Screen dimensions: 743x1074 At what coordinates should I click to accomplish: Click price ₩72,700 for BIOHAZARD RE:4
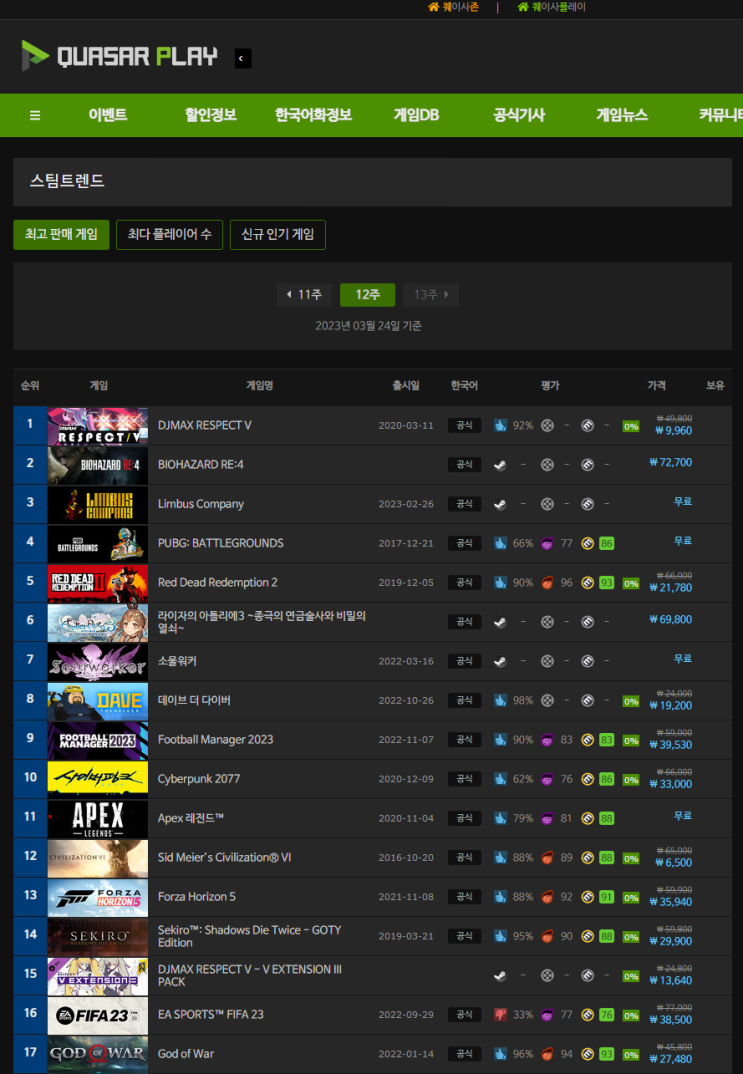[670, 463]
